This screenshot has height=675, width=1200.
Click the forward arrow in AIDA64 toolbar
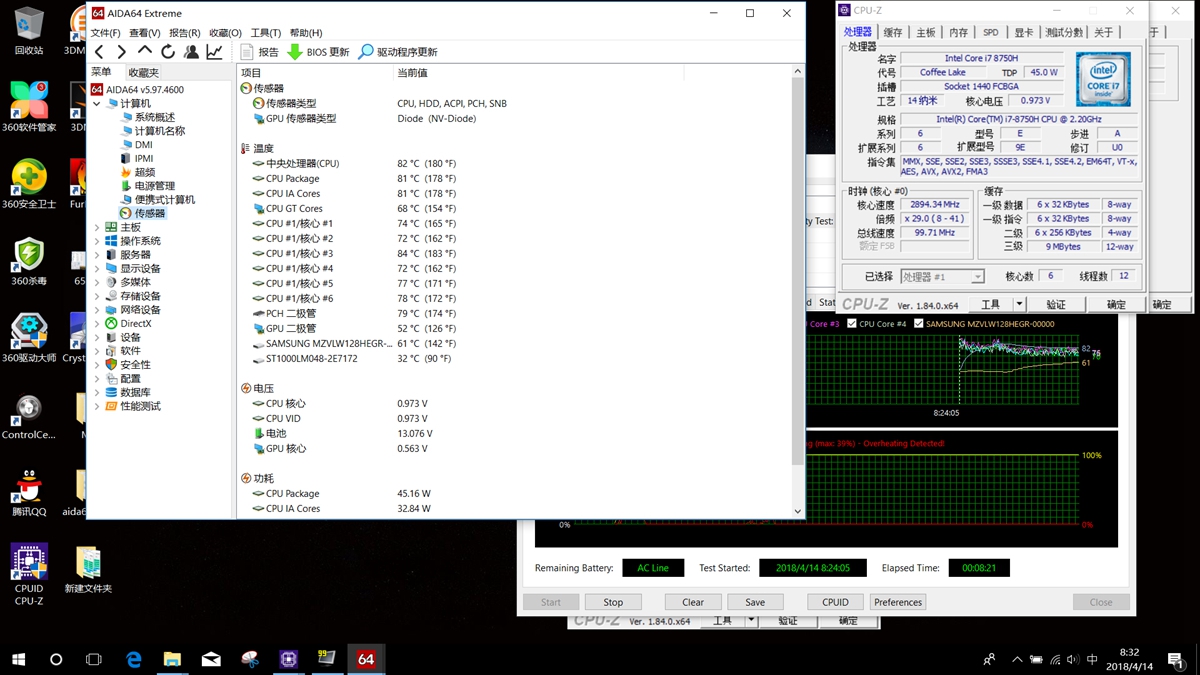(x=121, y=51)
